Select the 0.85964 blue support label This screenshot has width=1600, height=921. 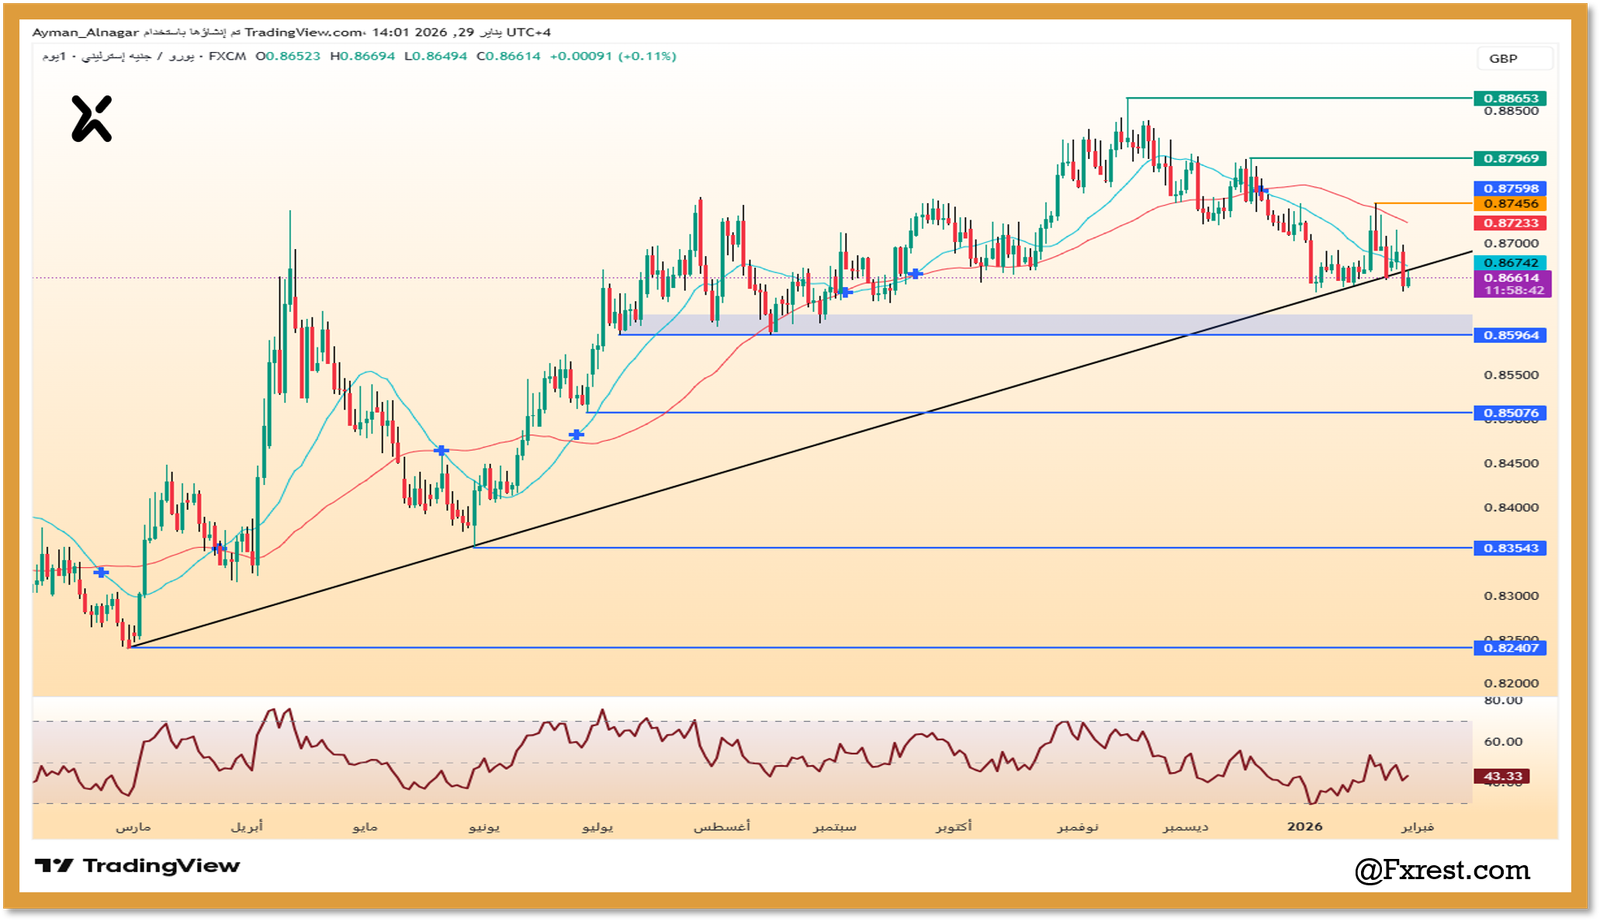(x=1510, y=335)
